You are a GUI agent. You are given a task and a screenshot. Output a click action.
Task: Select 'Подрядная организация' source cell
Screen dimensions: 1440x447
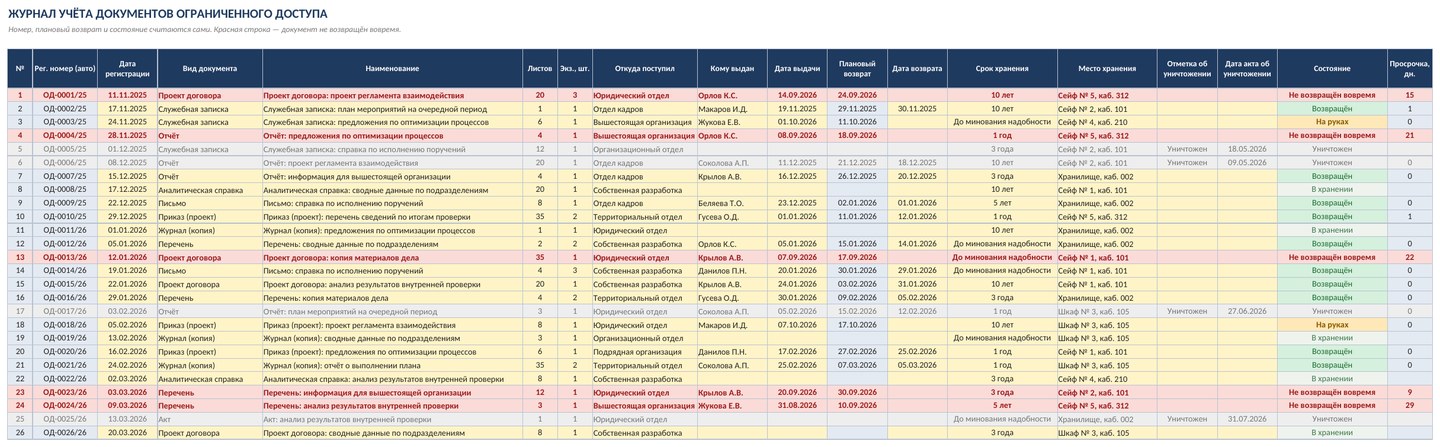pyautogui.click(x=644, y=352)
